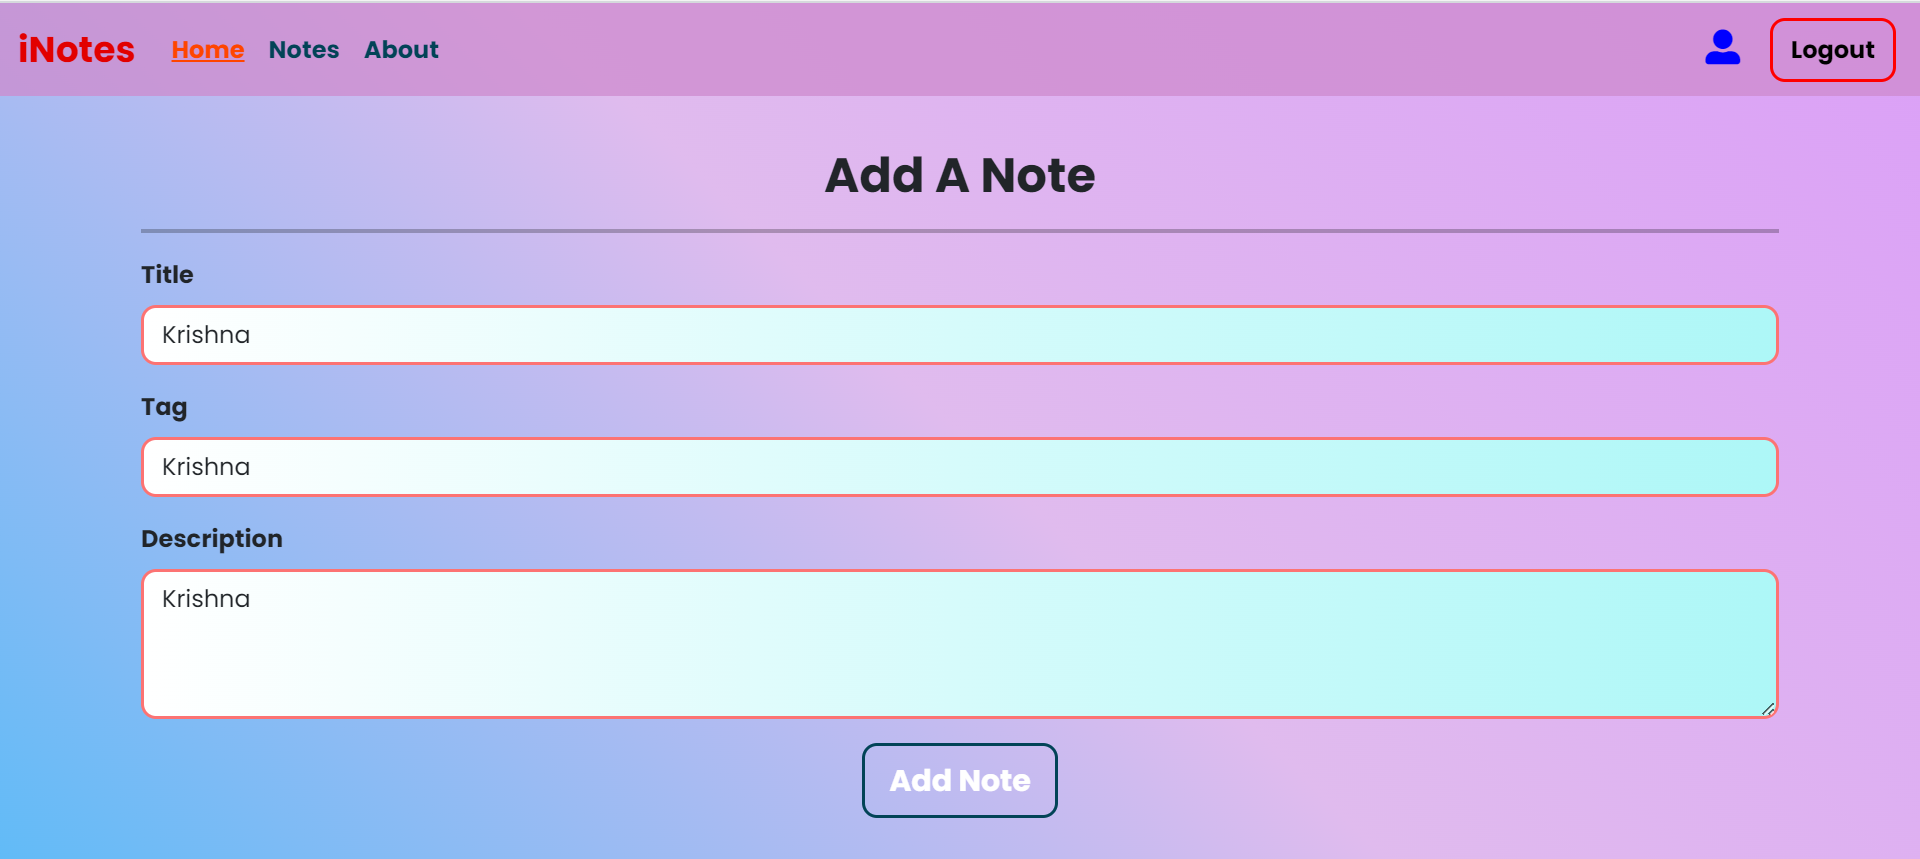Click the Add A Note heading
The width and height of the screenshot is (1920, 859).
(x=959, y=175)
